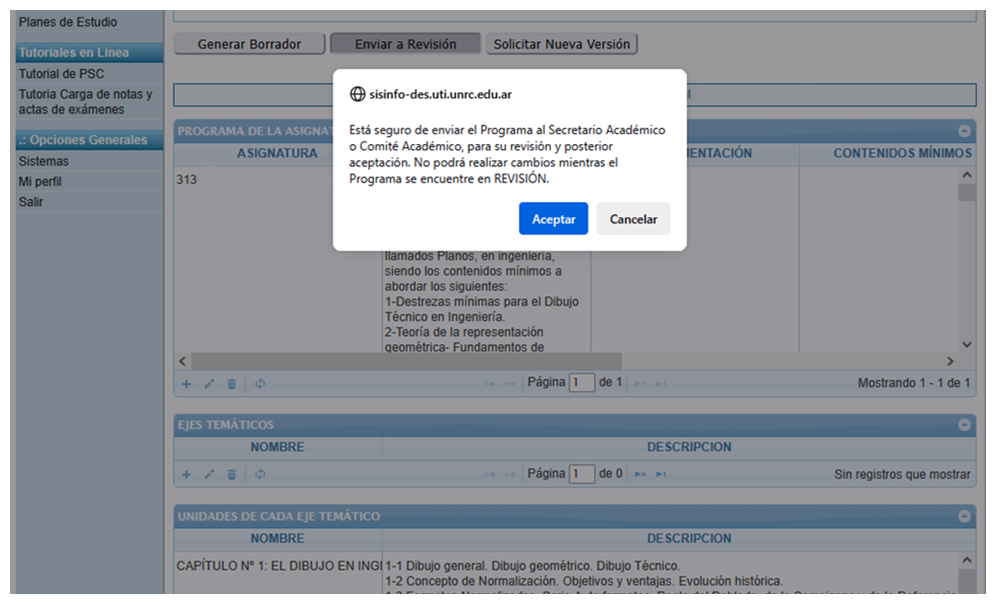Go to last page in Ejes Temáticos pager
This screenshot has height=602, width=995.
(661, 474)
